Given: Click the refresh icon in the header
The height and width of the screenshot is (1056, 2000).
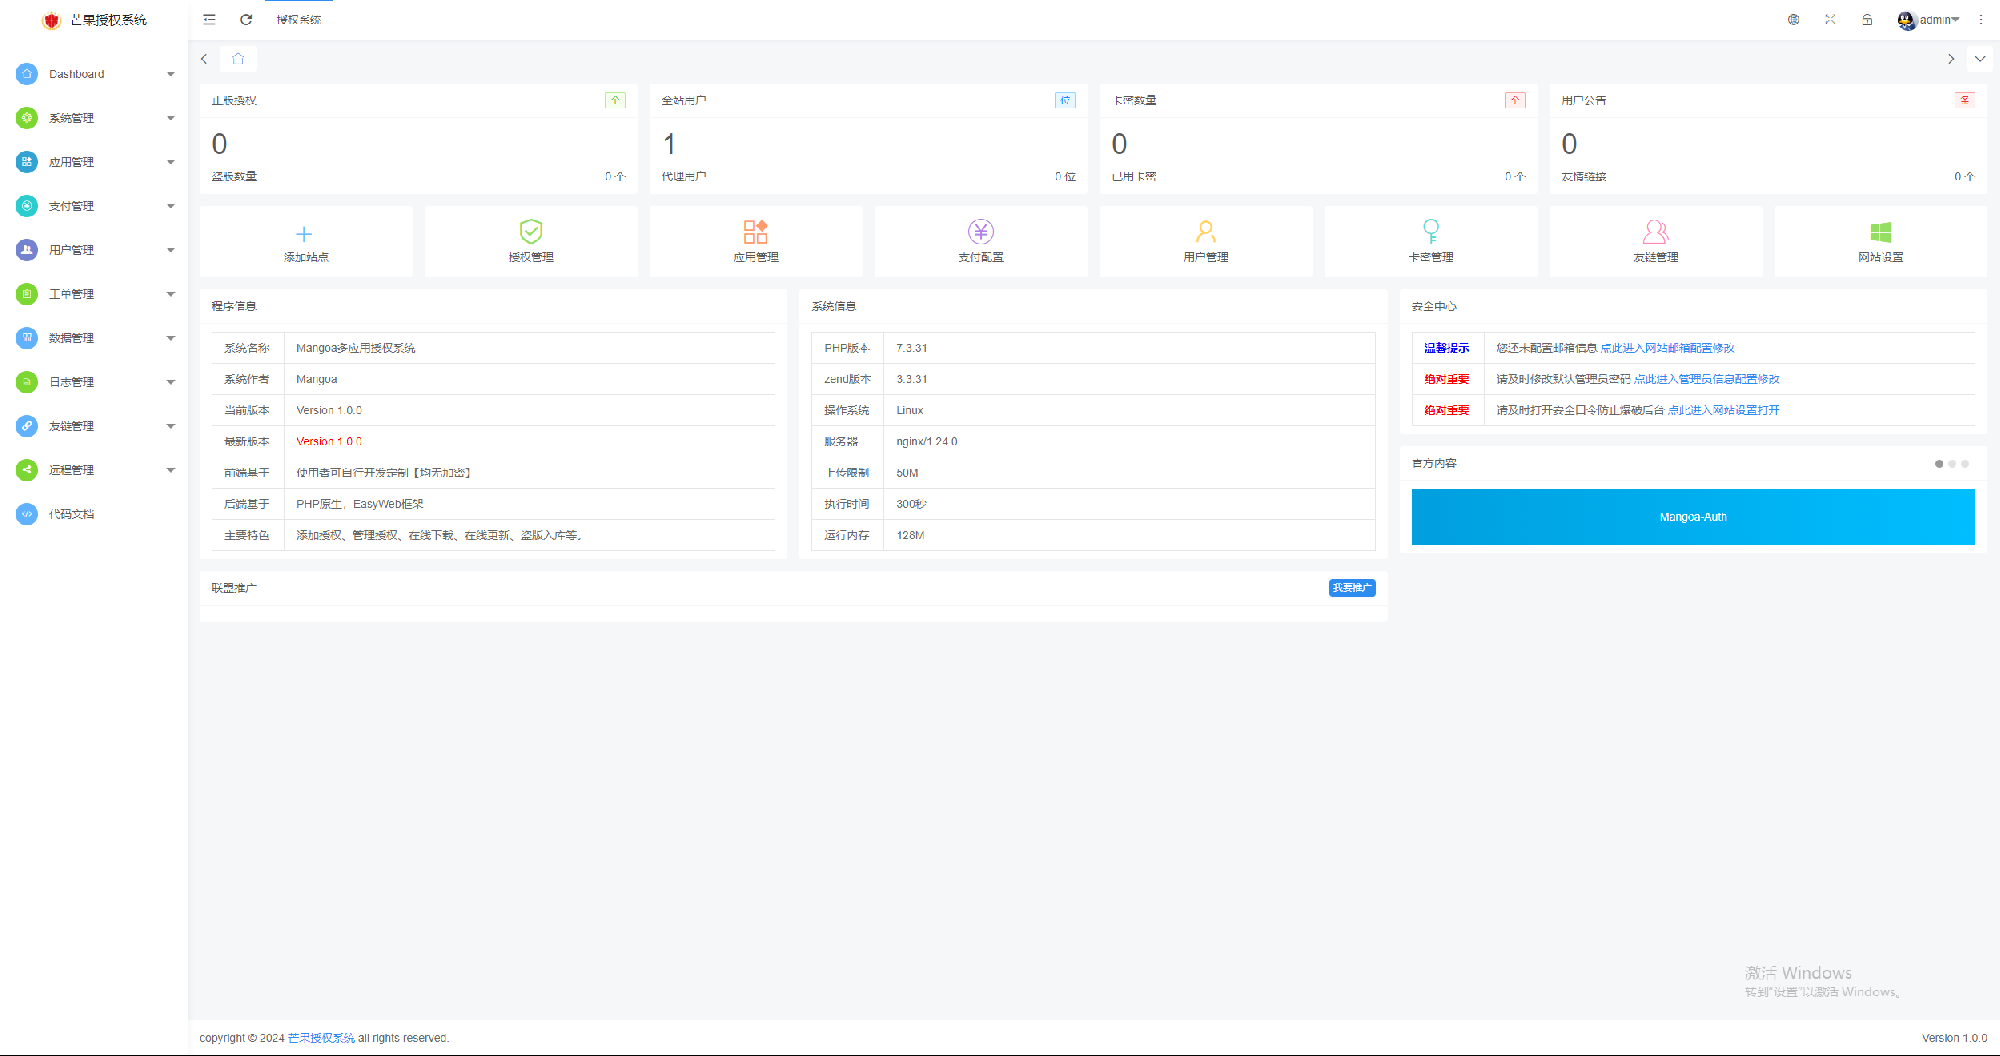Looking at the screenshot, I should pos(246,19).
